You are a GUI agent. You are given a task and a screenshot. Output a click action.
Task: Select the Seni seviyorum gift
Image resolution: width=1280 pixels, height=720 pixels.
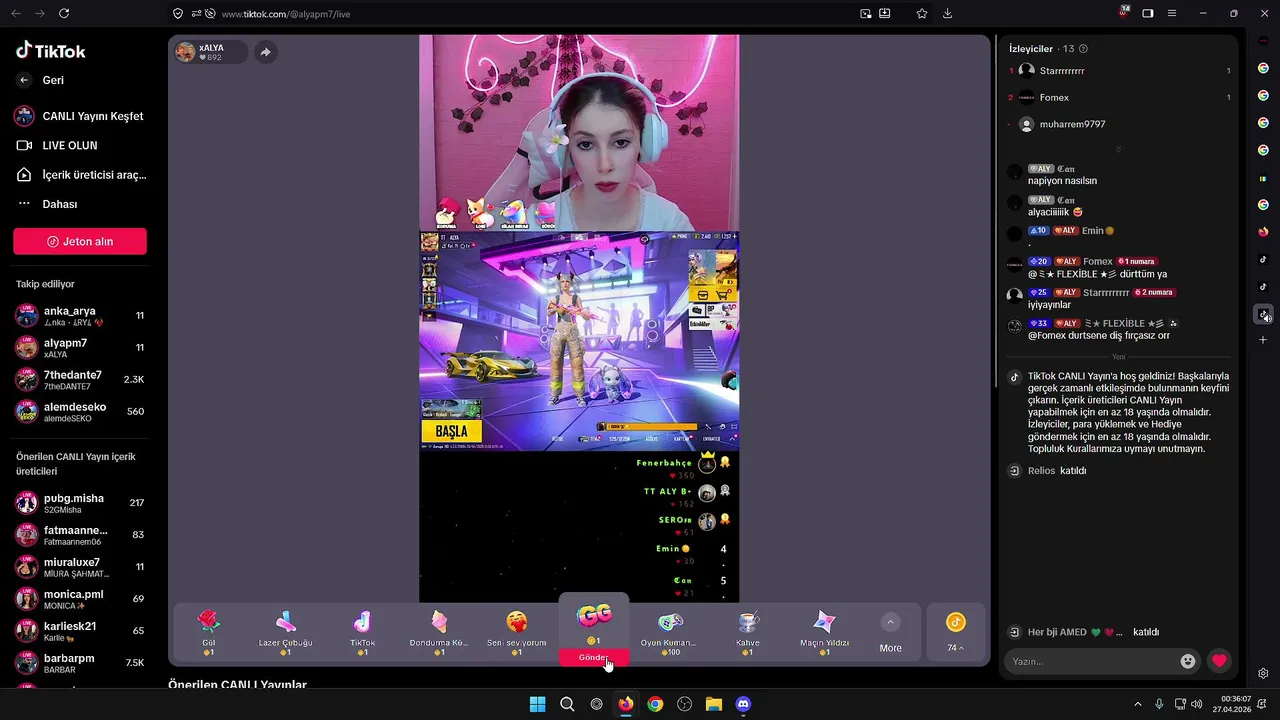pos(516,632)
